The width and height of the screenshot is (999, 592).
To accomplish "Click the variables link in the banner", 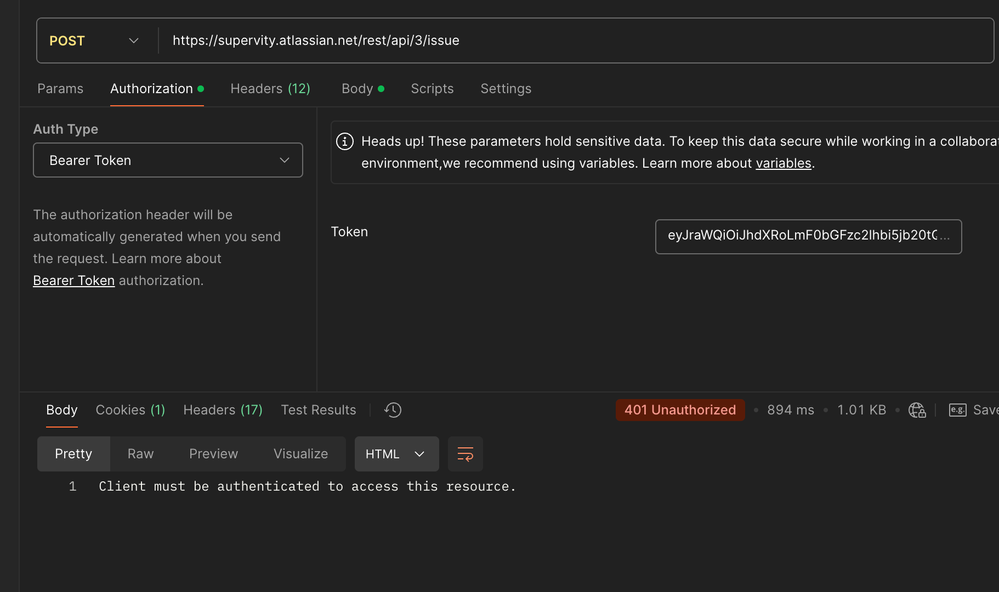I will (783, 163).
